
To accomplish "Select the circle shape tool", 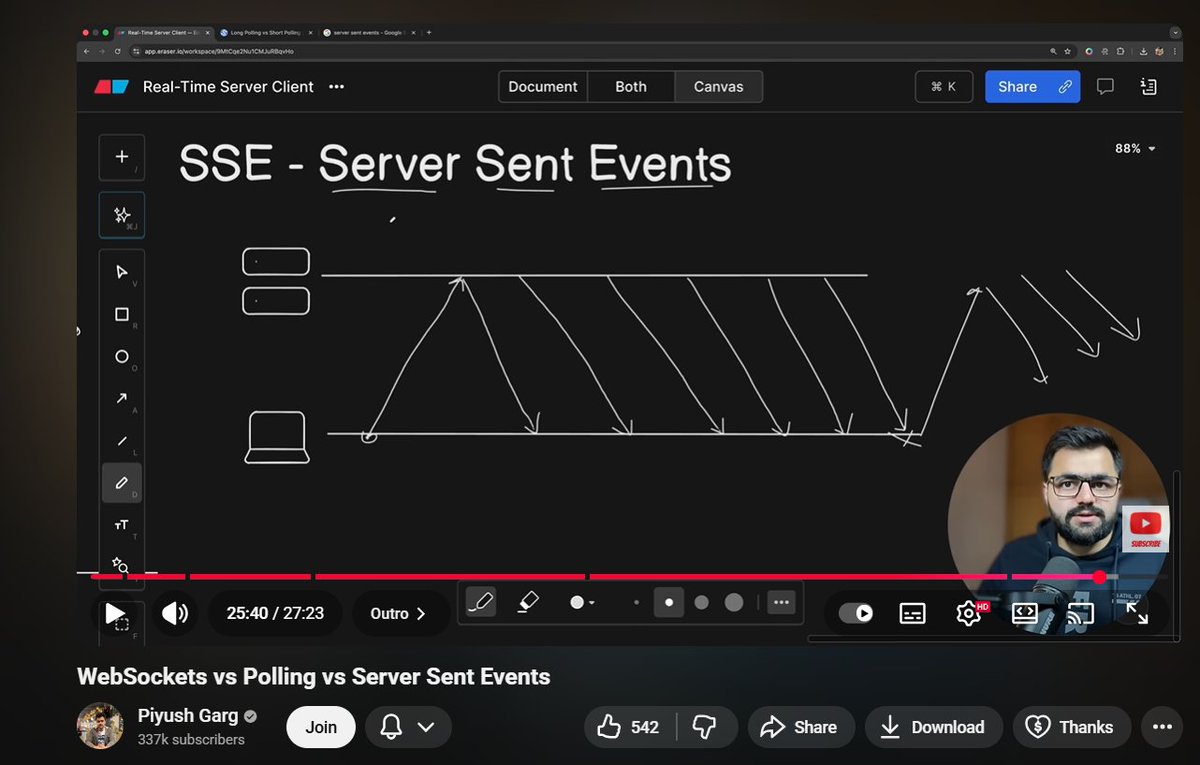I will pos(122,356).
